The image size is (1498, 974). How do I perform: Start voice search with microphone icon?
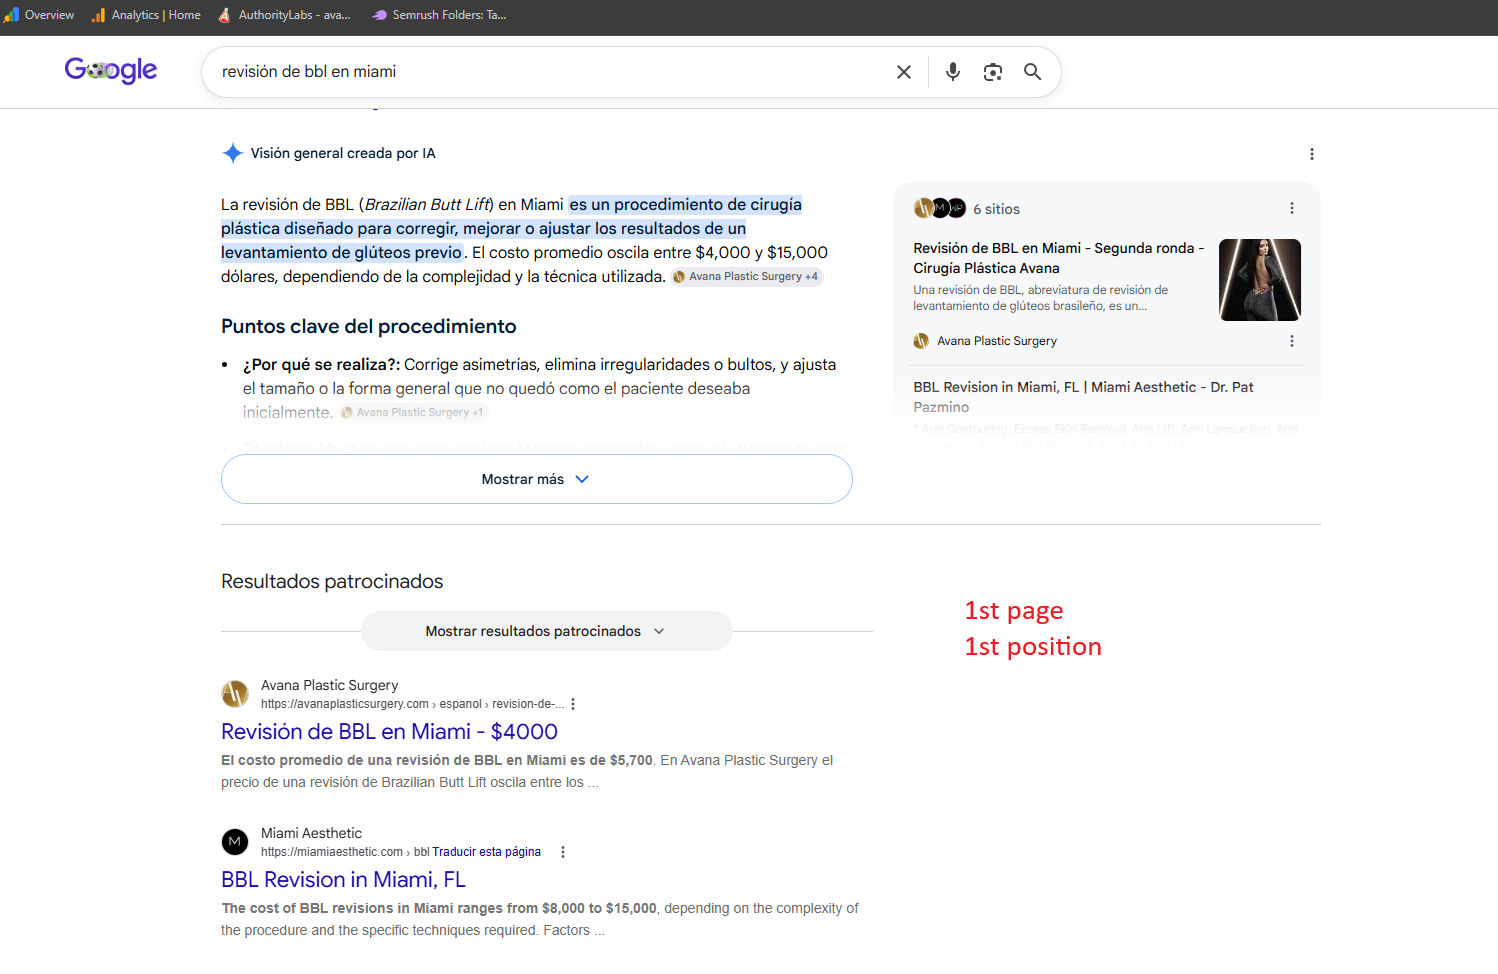(953, 72)
